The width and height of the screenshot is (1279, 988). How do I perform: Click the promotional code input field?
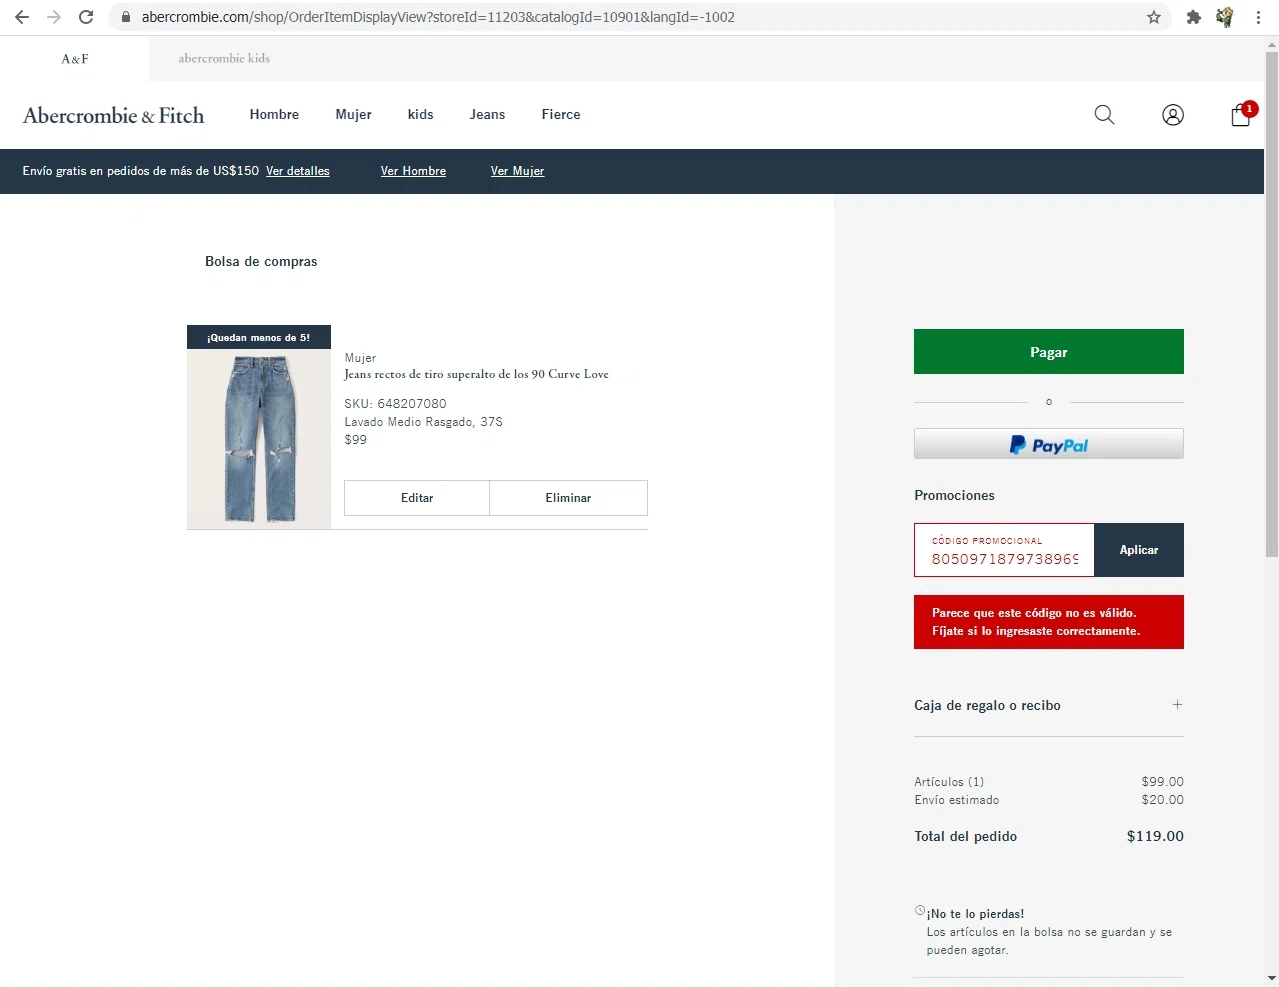(x=1004, y=550)
